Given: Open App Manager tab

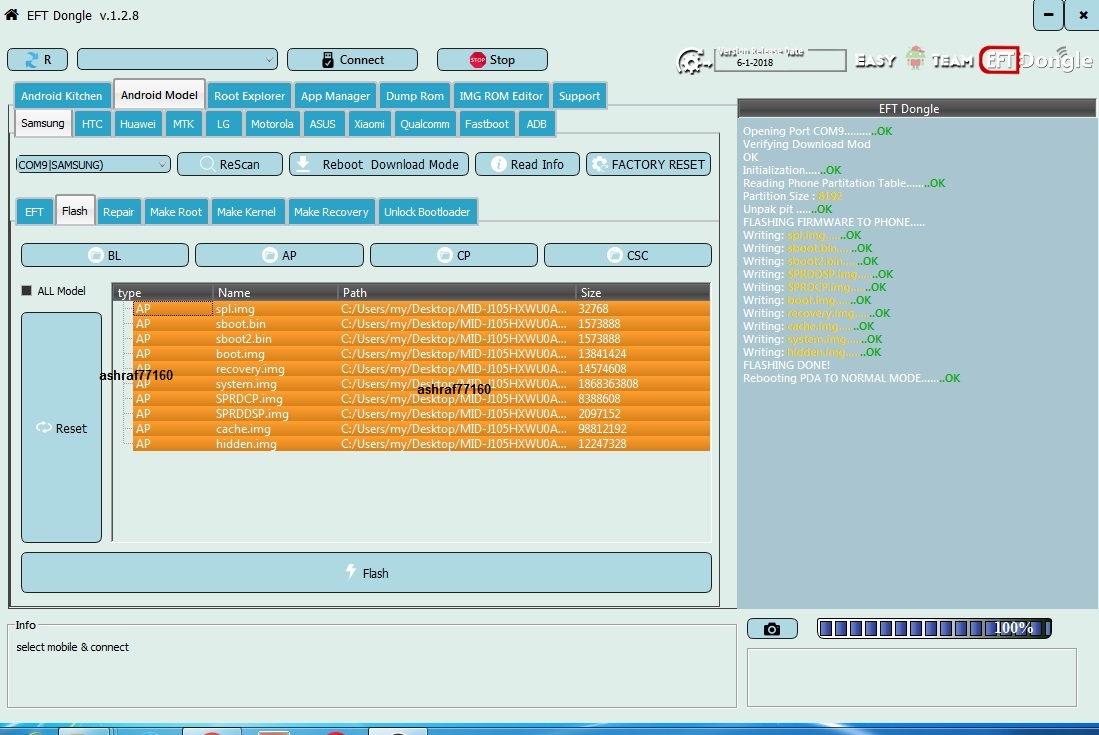Looking at the screenshot, I should tap(335, 96).
